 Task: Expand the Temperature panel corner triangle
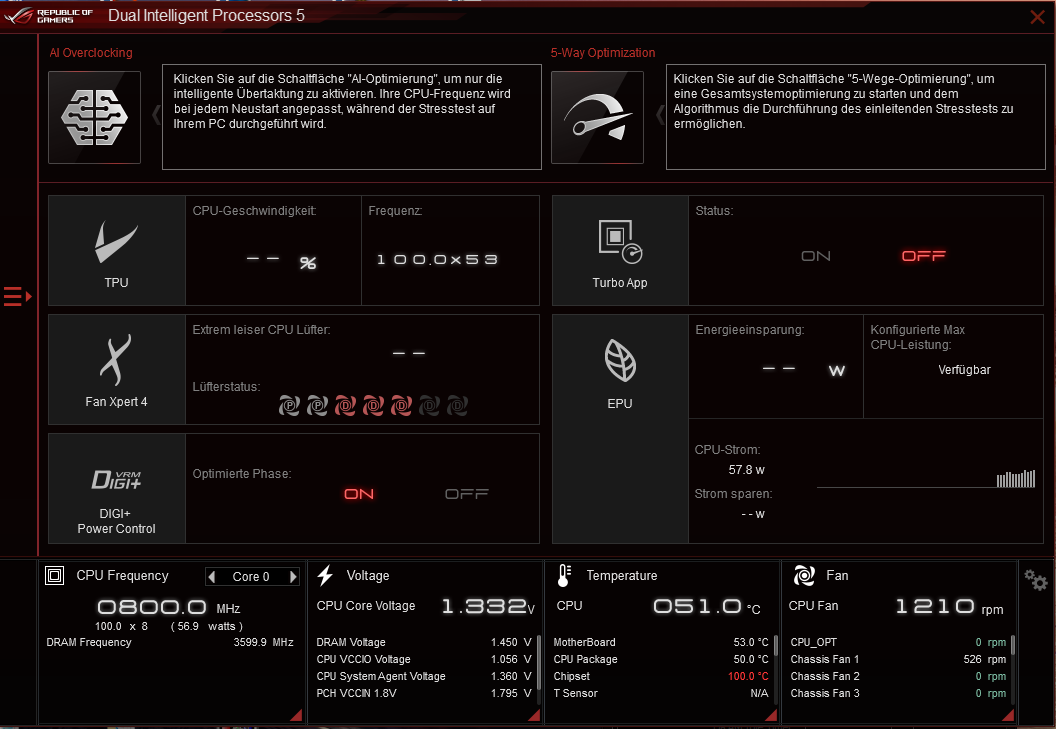point(771,716)
